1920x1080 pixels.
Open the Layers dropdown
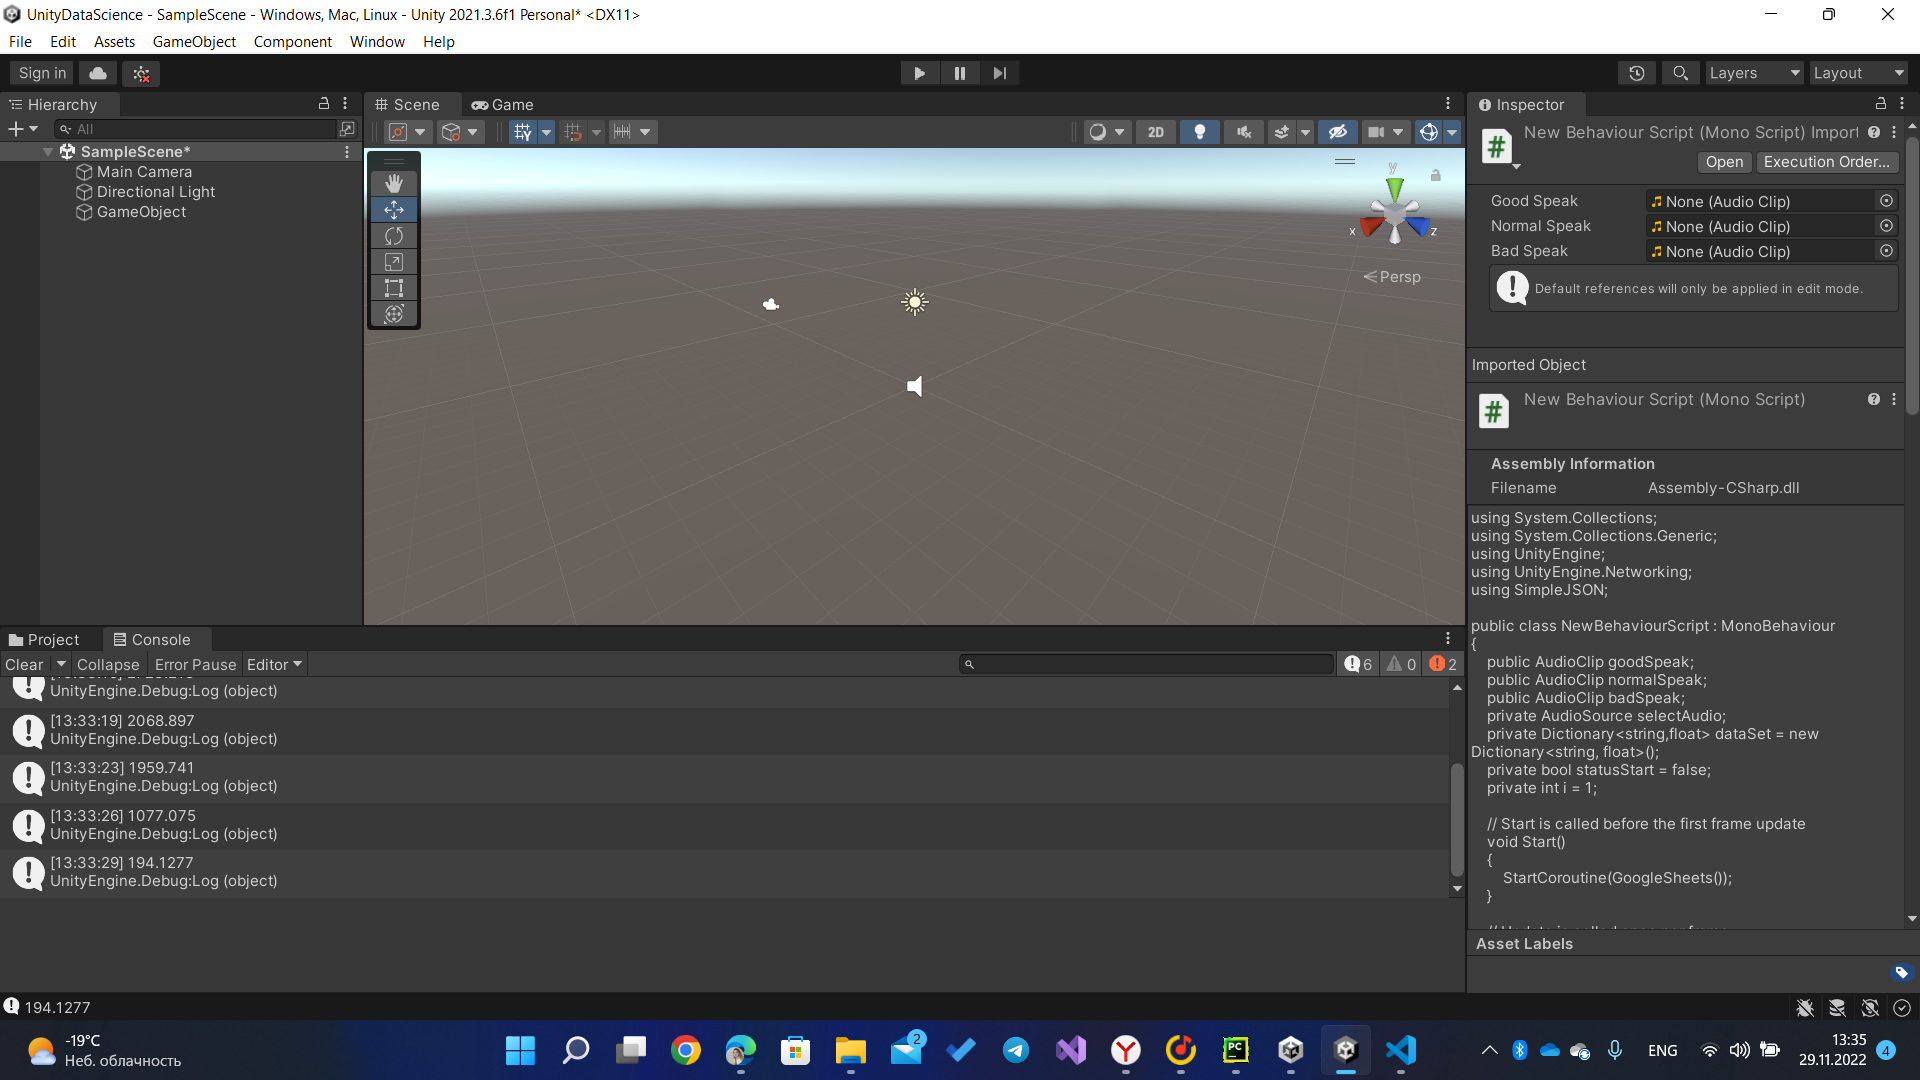tap(1754, 73)
